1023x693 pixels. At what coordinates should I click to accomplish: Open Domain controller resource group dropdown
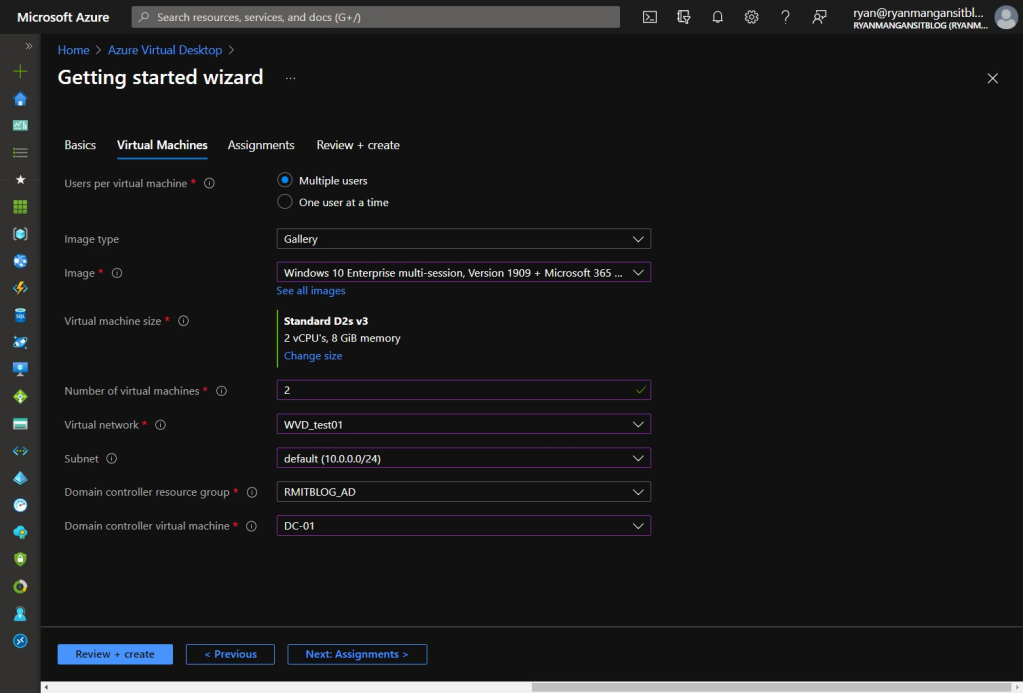(463, 492)
